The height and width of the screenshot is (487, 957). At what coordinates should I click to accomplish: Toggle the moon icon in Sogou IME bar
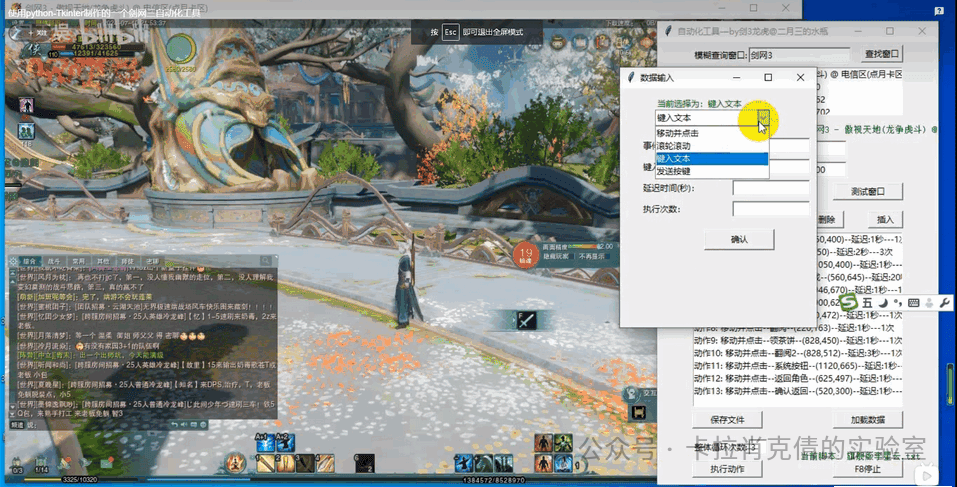tap(884, 302)
